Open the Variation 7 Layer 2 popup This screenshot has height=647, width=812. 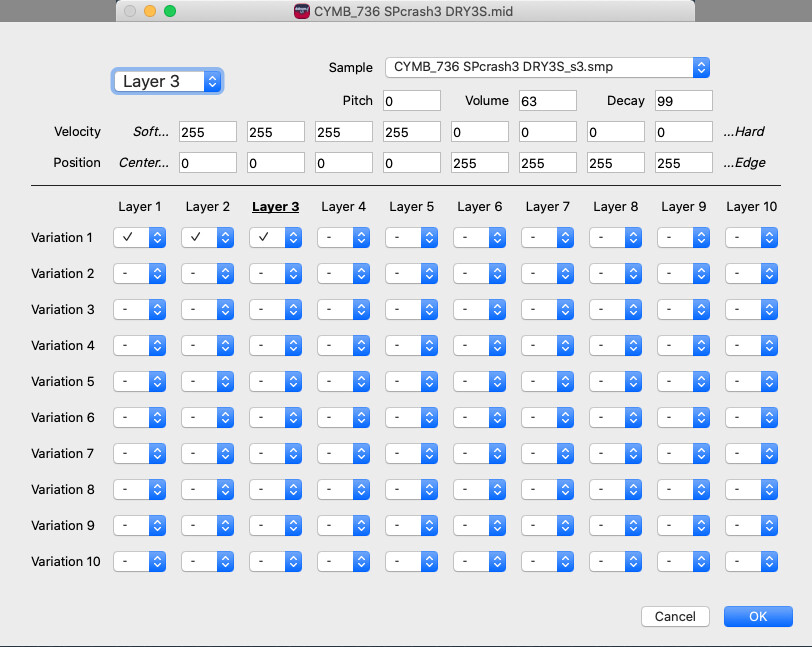(208, 453)
